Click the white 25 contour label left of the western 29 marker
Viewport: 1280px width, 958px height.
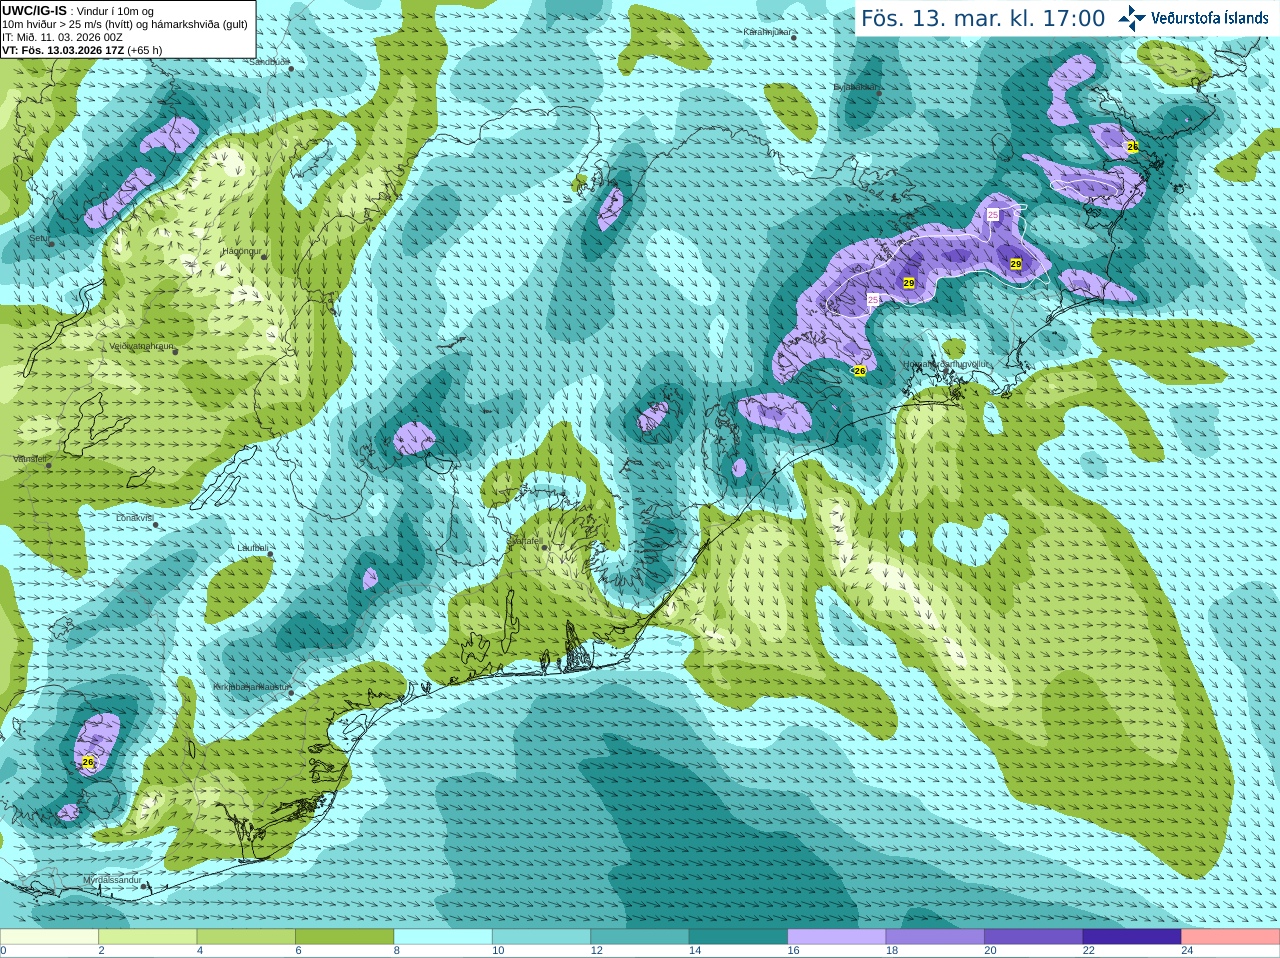point(873,300)
